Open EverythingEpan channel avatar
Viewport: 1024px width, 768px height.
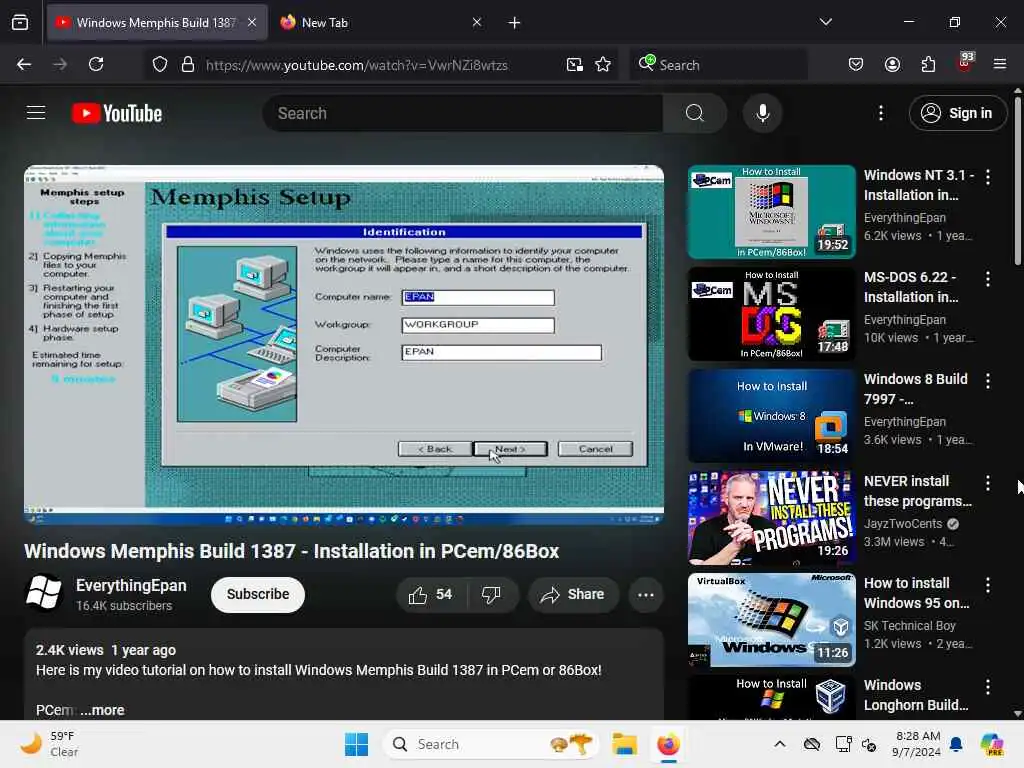coord(44,592)
